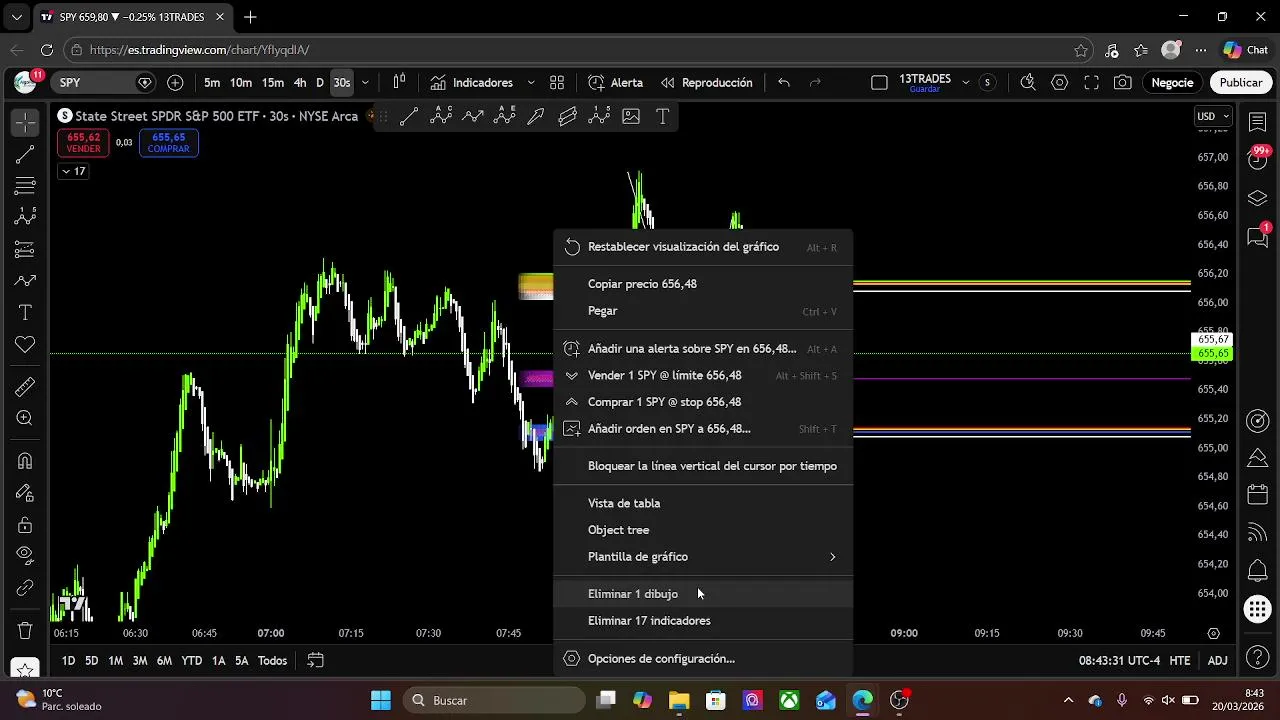Select the 30s timeframe

click(342, 83)
